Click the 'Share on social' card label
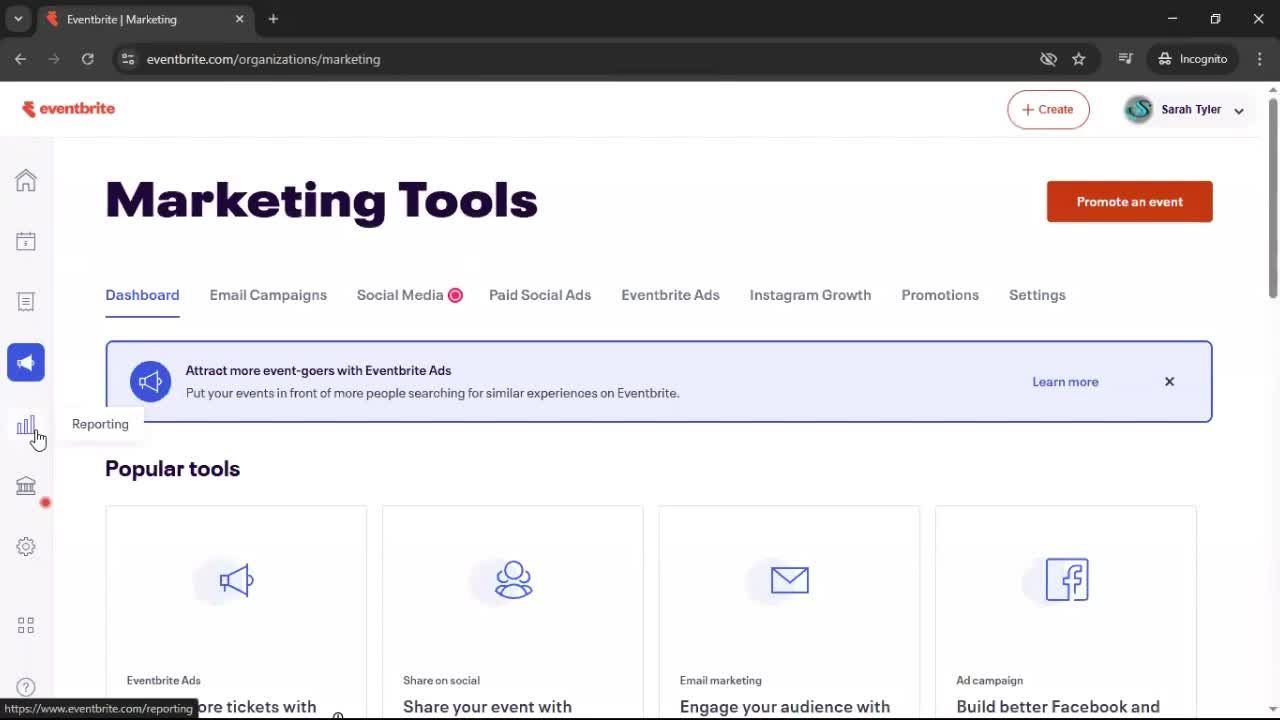 (x=441, y=680)
